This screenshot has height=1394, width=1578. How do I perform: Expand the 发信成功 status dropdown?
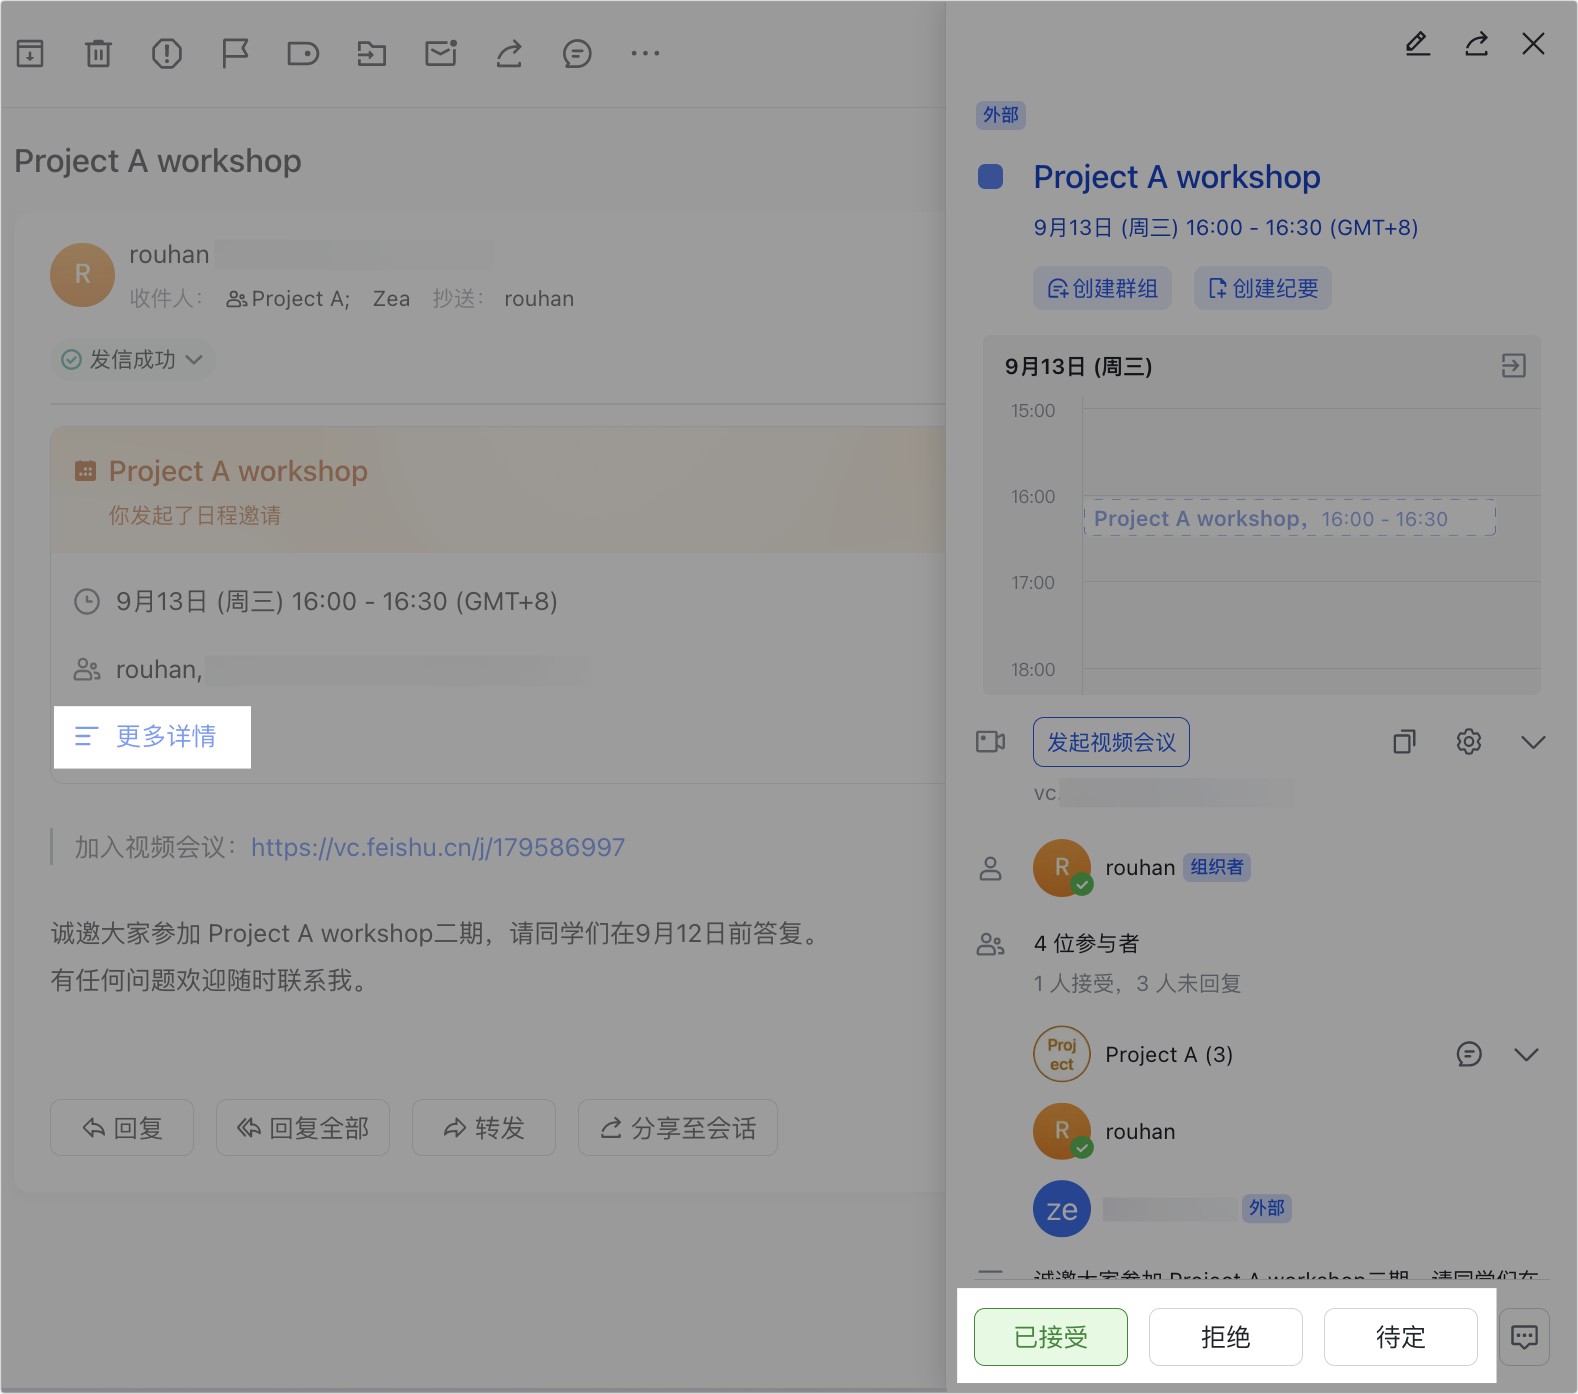[x=133, y=360]
